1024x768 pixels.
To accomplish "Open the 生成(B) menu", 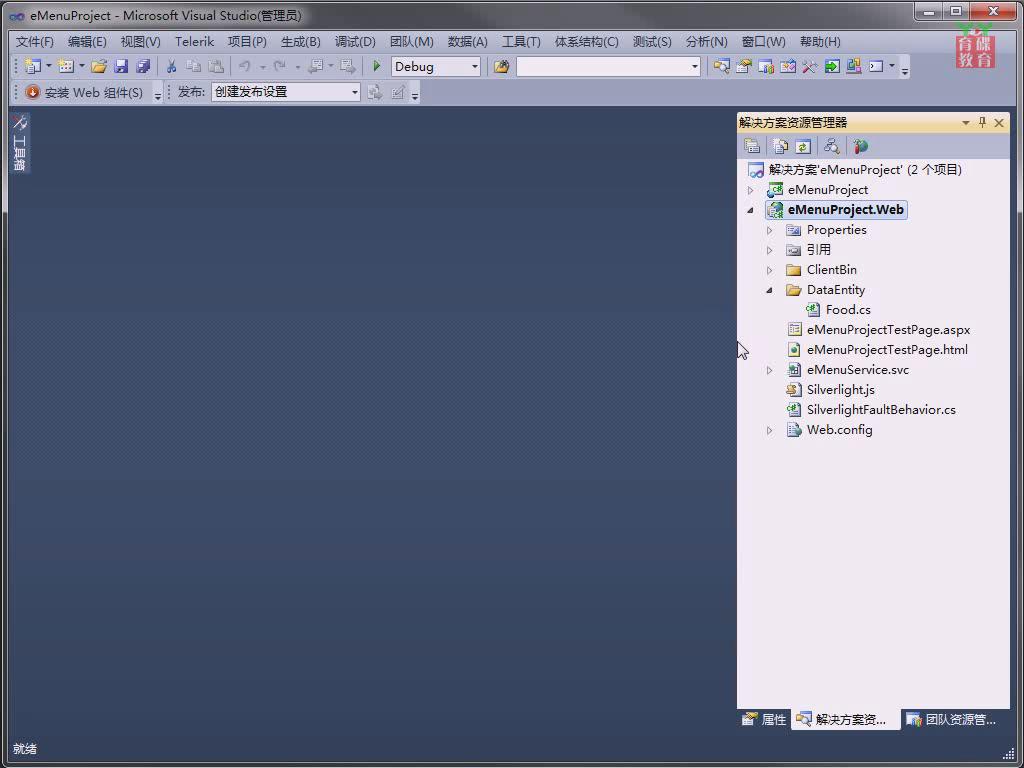I will click(300, 42).
